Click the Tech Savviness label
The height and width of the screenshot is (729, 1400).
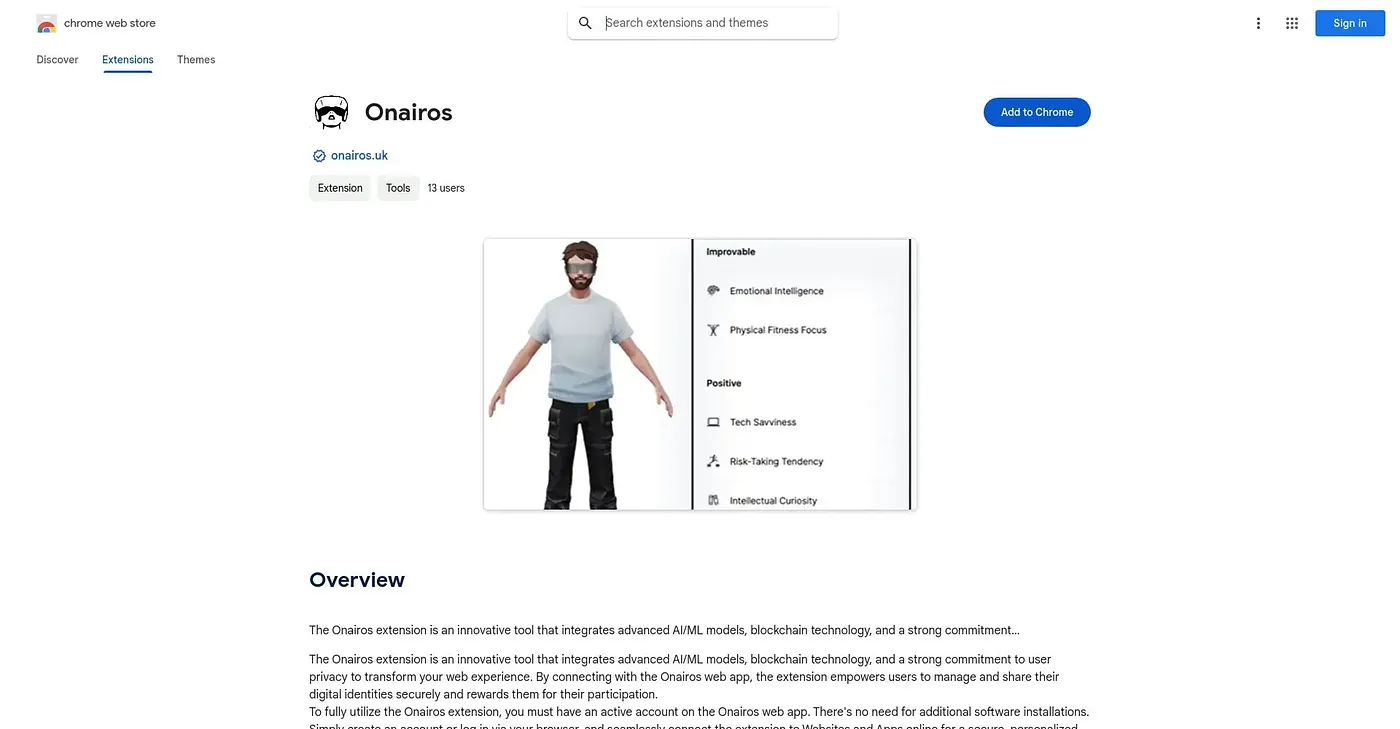(763, 422)
